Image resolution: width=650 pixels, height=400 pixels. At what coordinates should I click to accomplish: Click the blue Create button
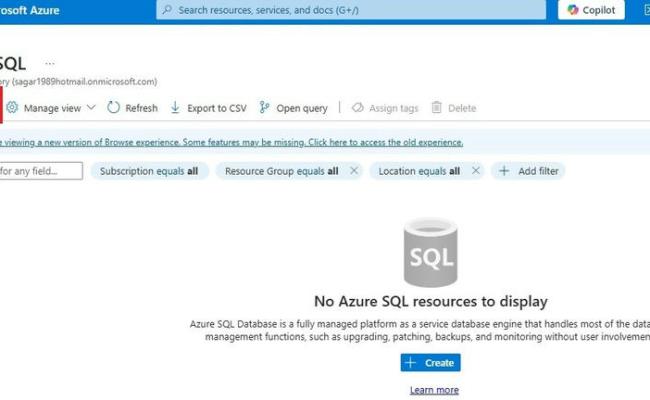coord(430,363)
